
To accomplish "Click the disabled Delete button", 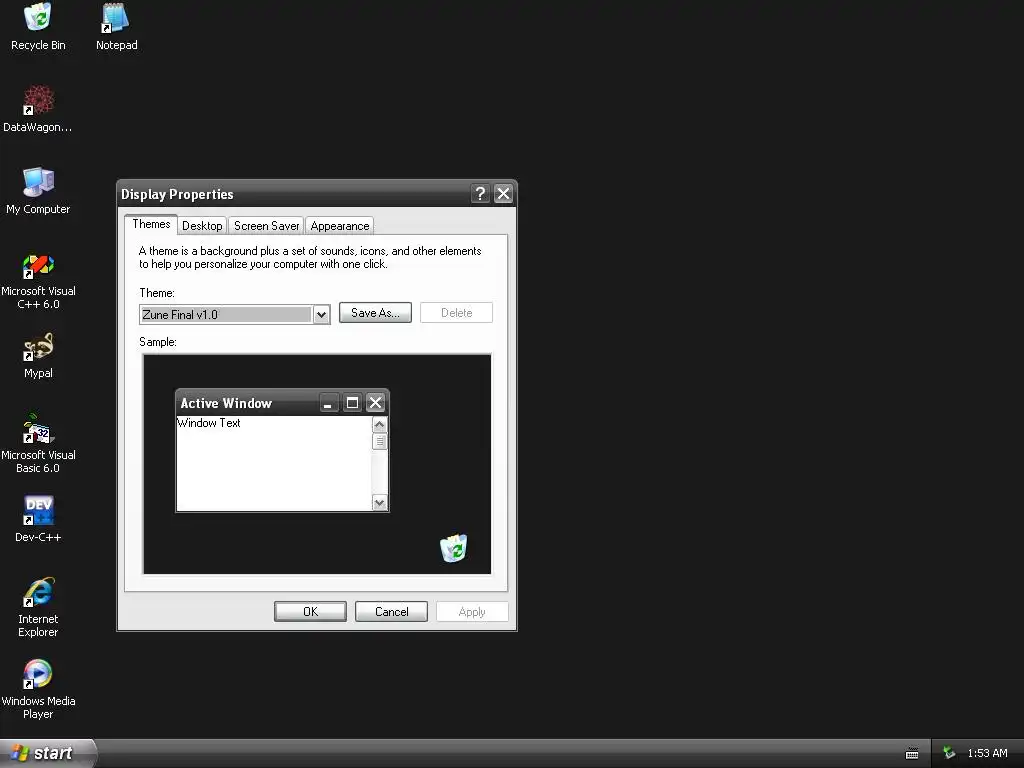I will point(456,313).
